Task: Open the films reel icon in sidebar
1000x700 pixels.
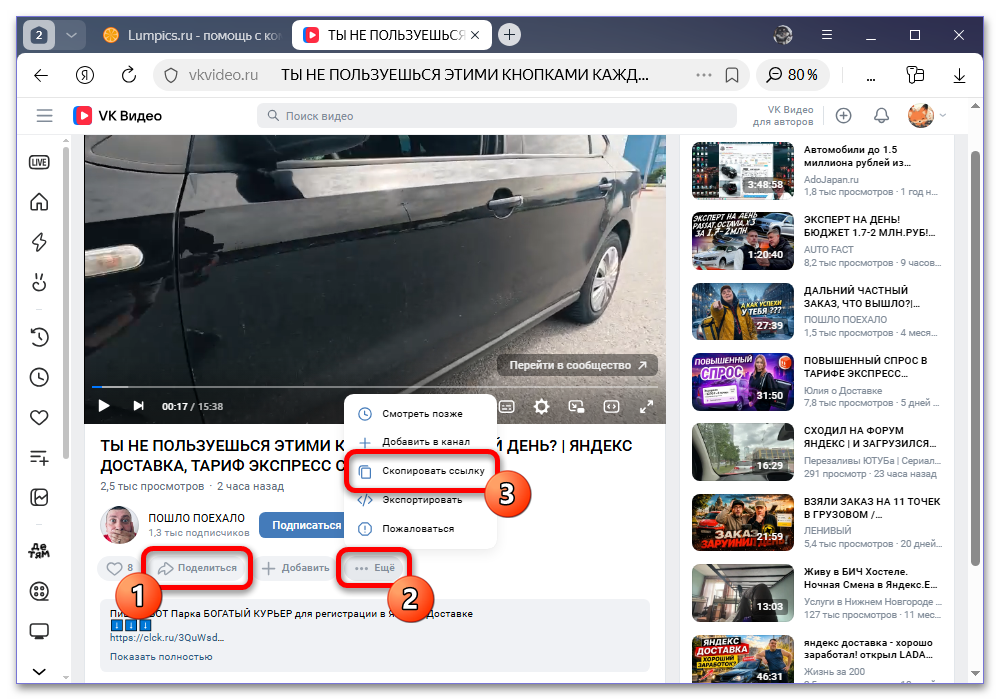Action: 39,592
